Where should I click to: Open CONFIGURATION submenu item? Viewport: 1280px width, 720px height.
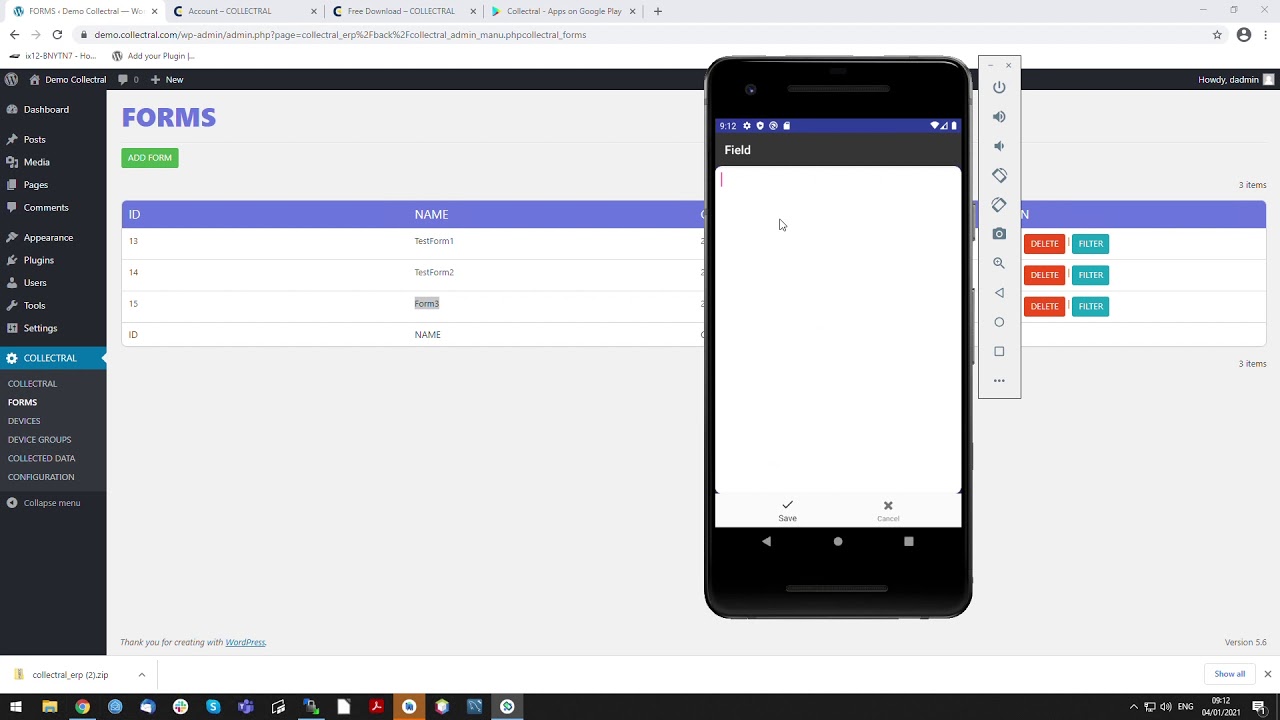tap(41, 477)
